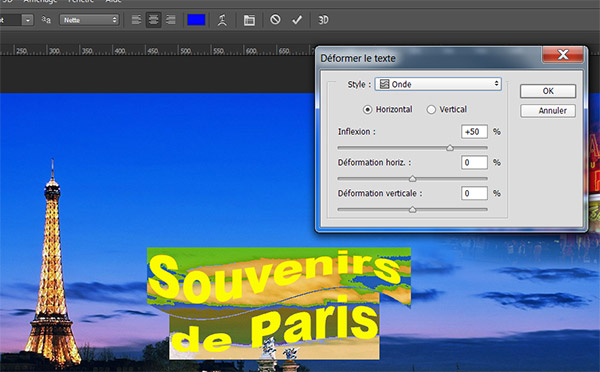Select the Vertical radio button
The image size is (600, 372).
pos(431,110)
